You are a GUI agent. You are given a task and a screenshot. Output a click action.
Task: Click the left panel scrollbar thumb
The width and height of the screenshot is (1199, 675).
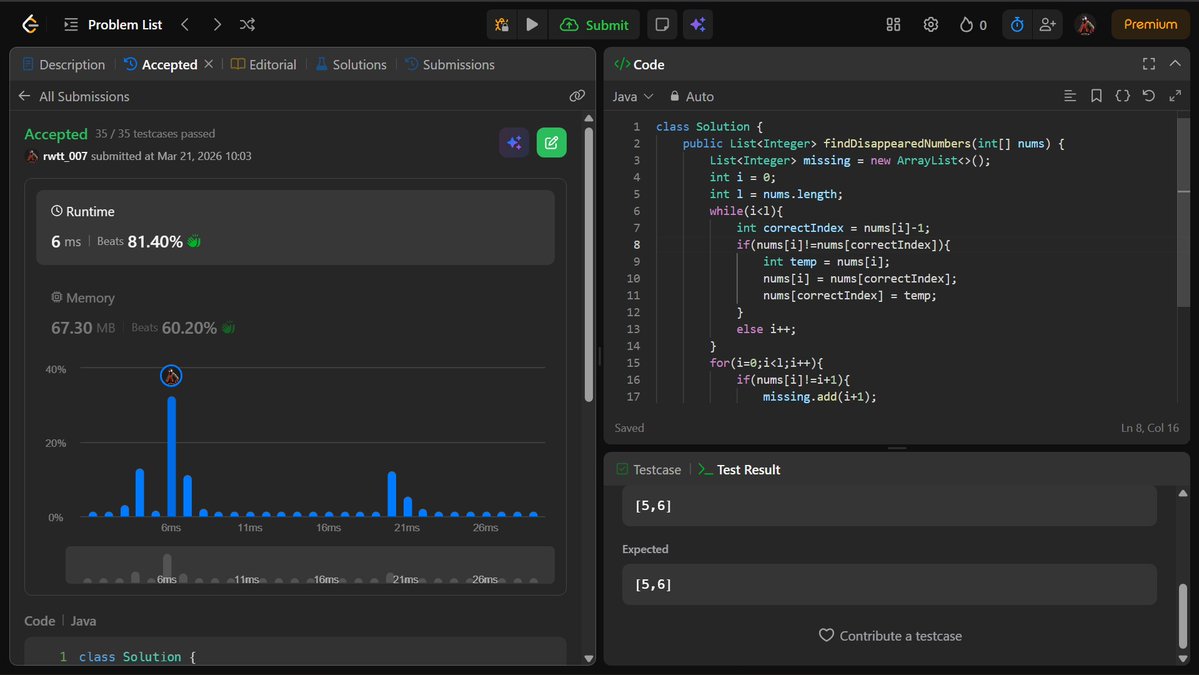point(589,264)
